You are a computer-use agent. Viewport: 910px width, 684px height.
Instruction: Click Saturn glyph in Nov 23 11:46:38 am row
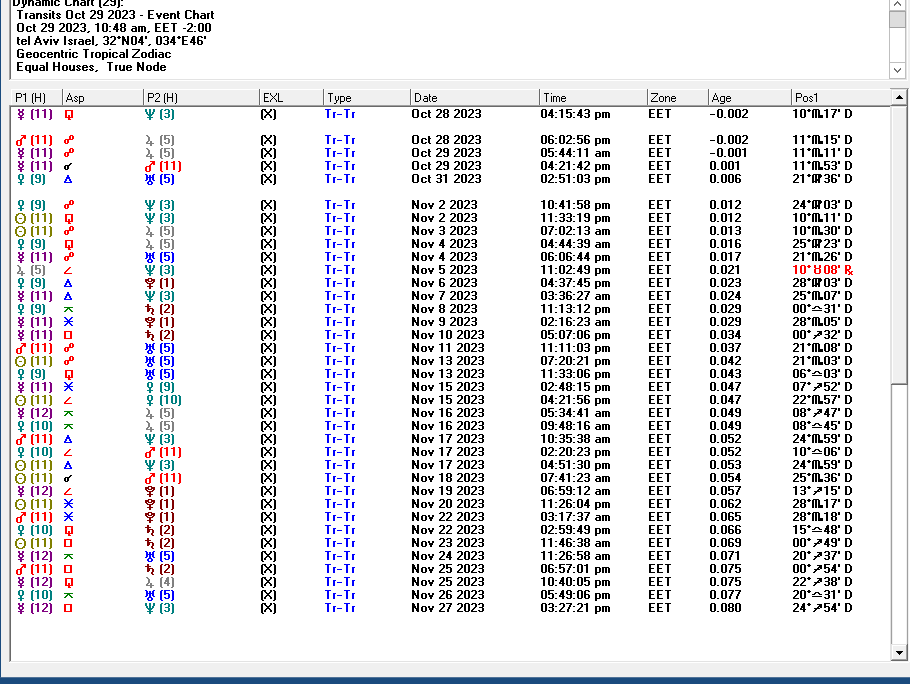click(150, 543)
